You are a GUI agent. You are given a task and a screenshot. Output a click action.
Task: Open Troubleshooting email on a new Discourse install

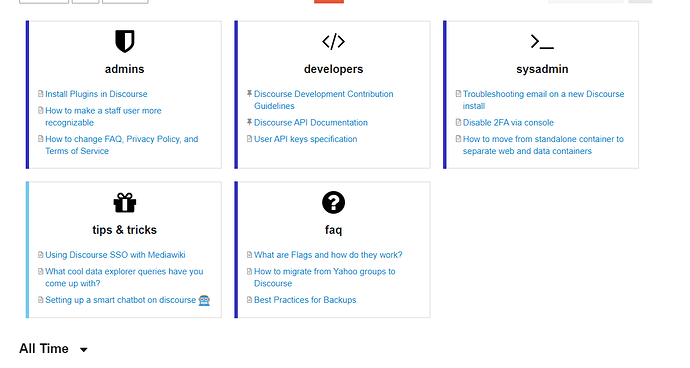click(x=543, y=99)
